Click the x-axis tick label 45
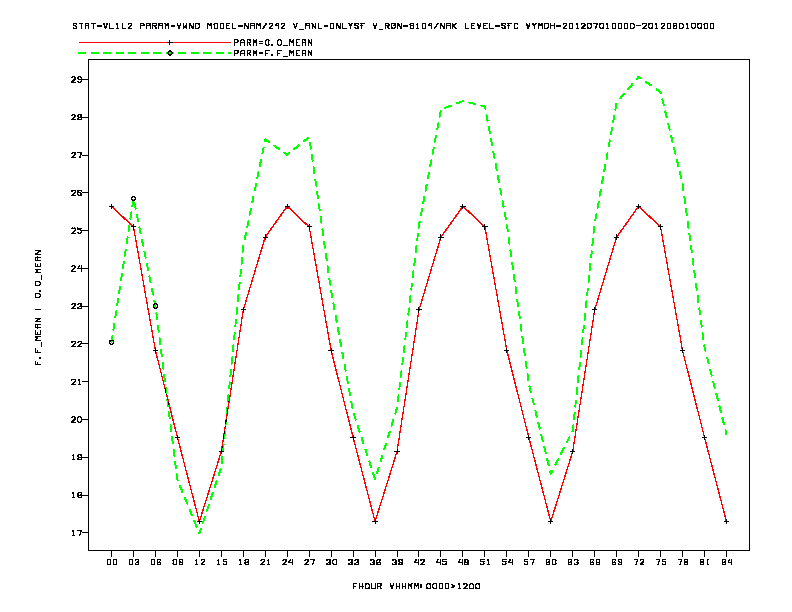 point(441,562)
